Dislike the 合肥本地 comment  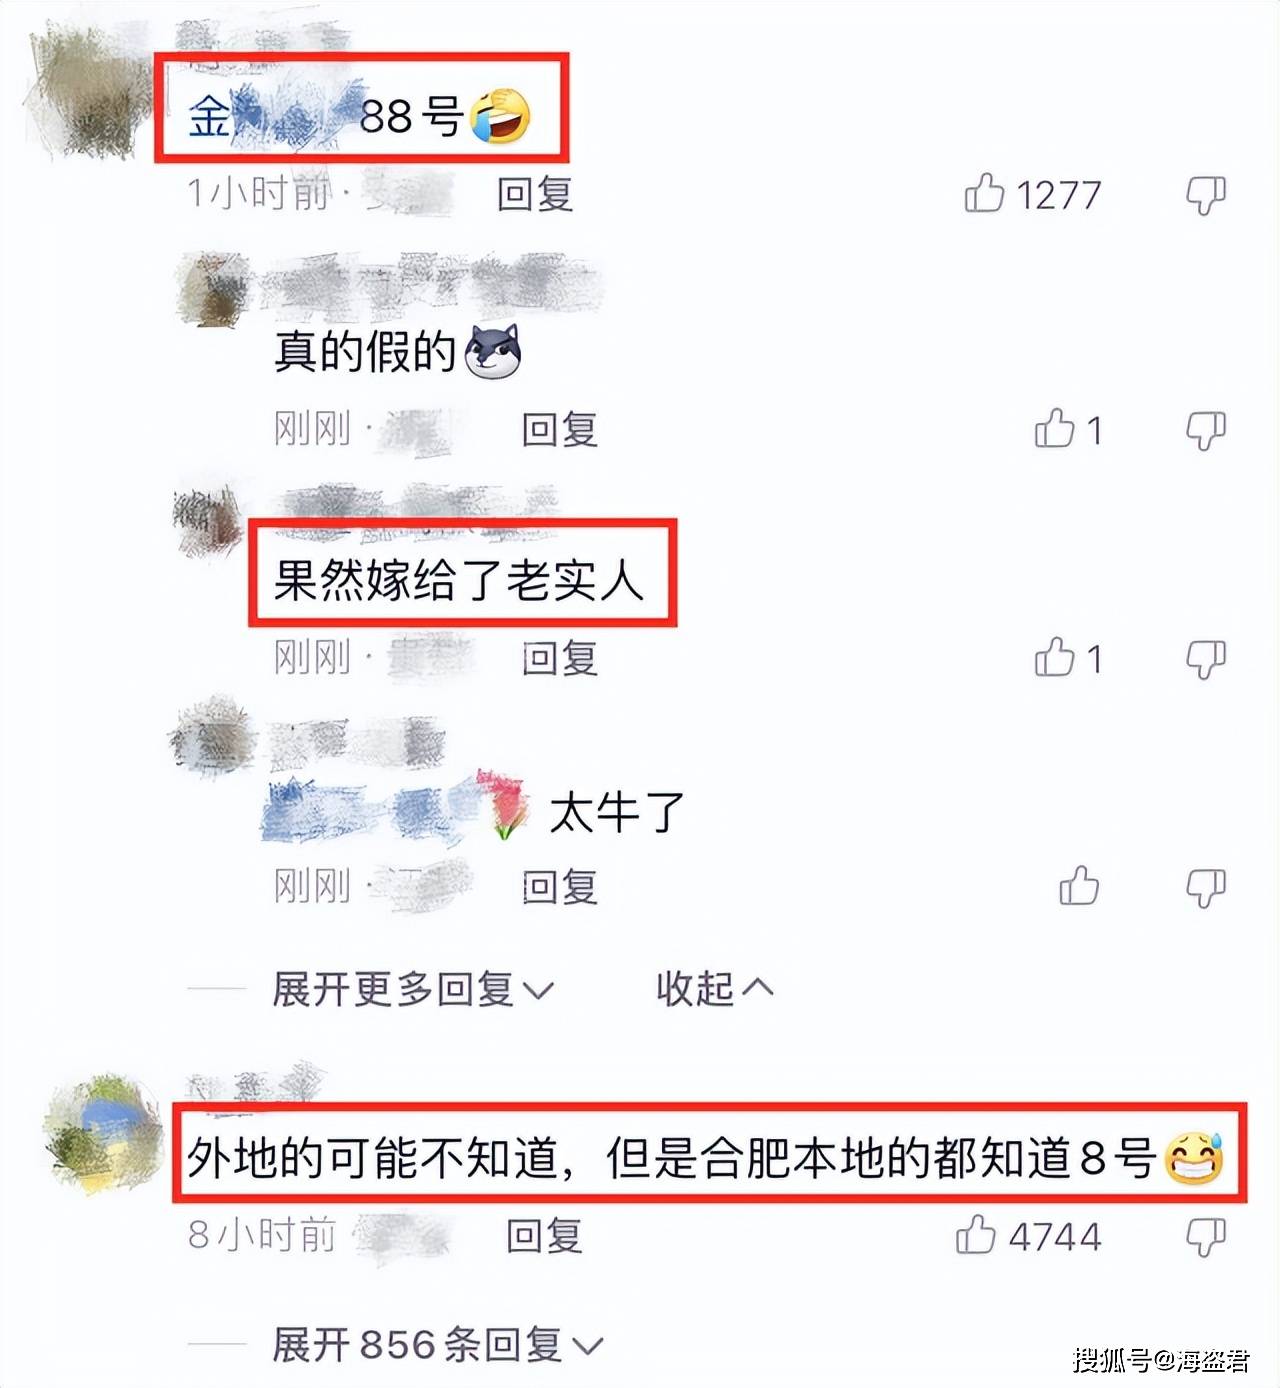pyautogui.click(x=1205, y=1238)
